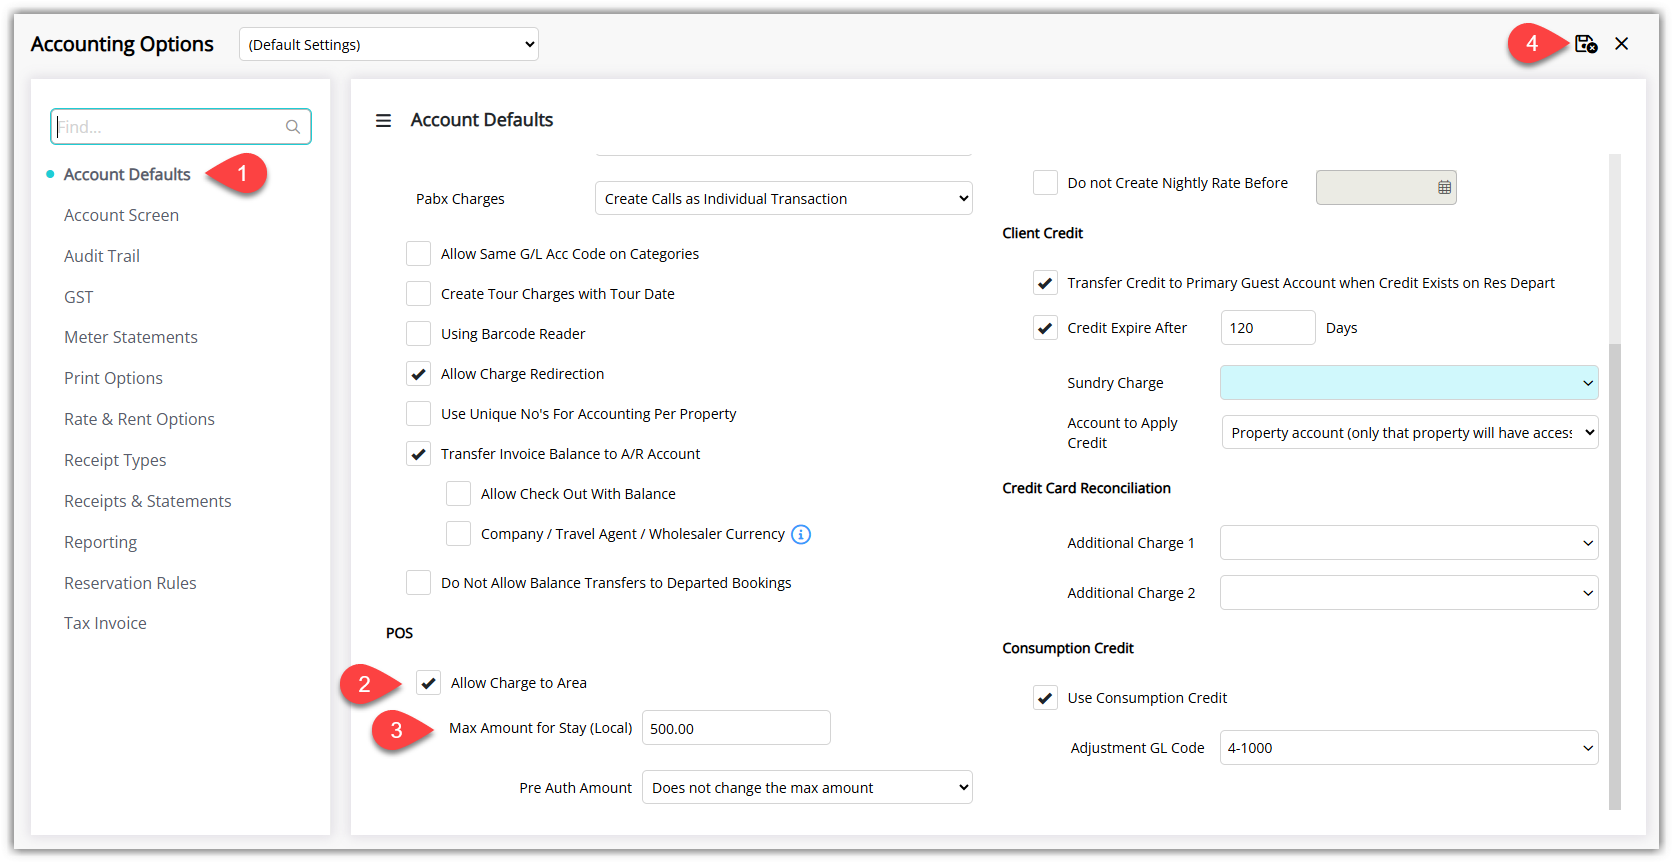Tick Company / Travel Agent / Wholesaler Currency

[x=459, y=534]
